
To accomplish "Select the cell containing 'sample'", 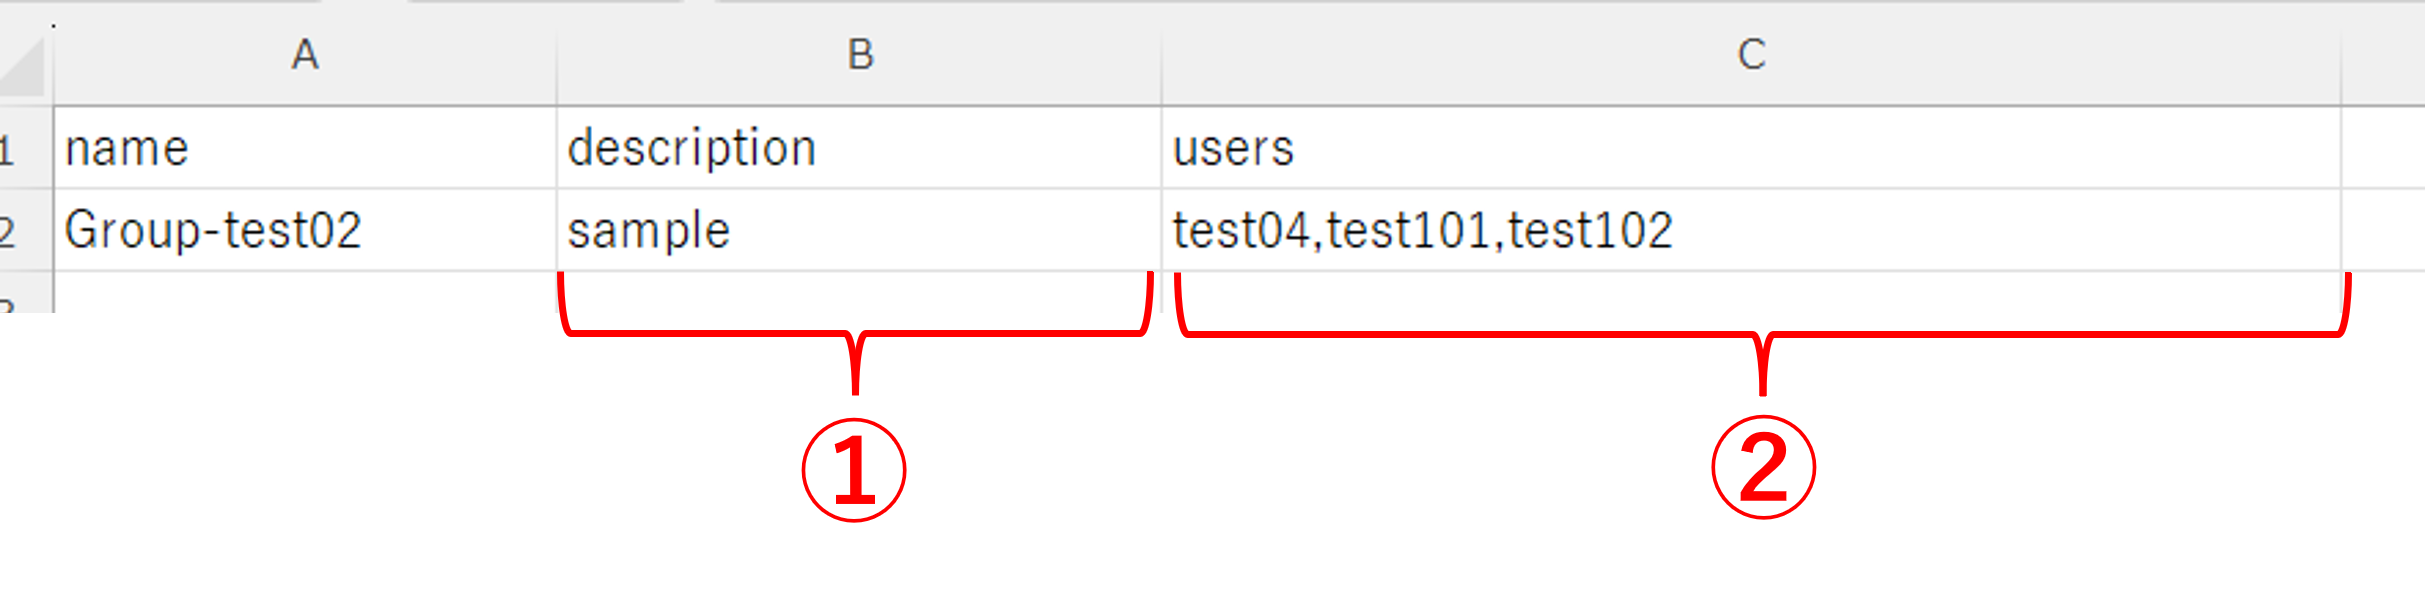I will (x=859, y=230).
